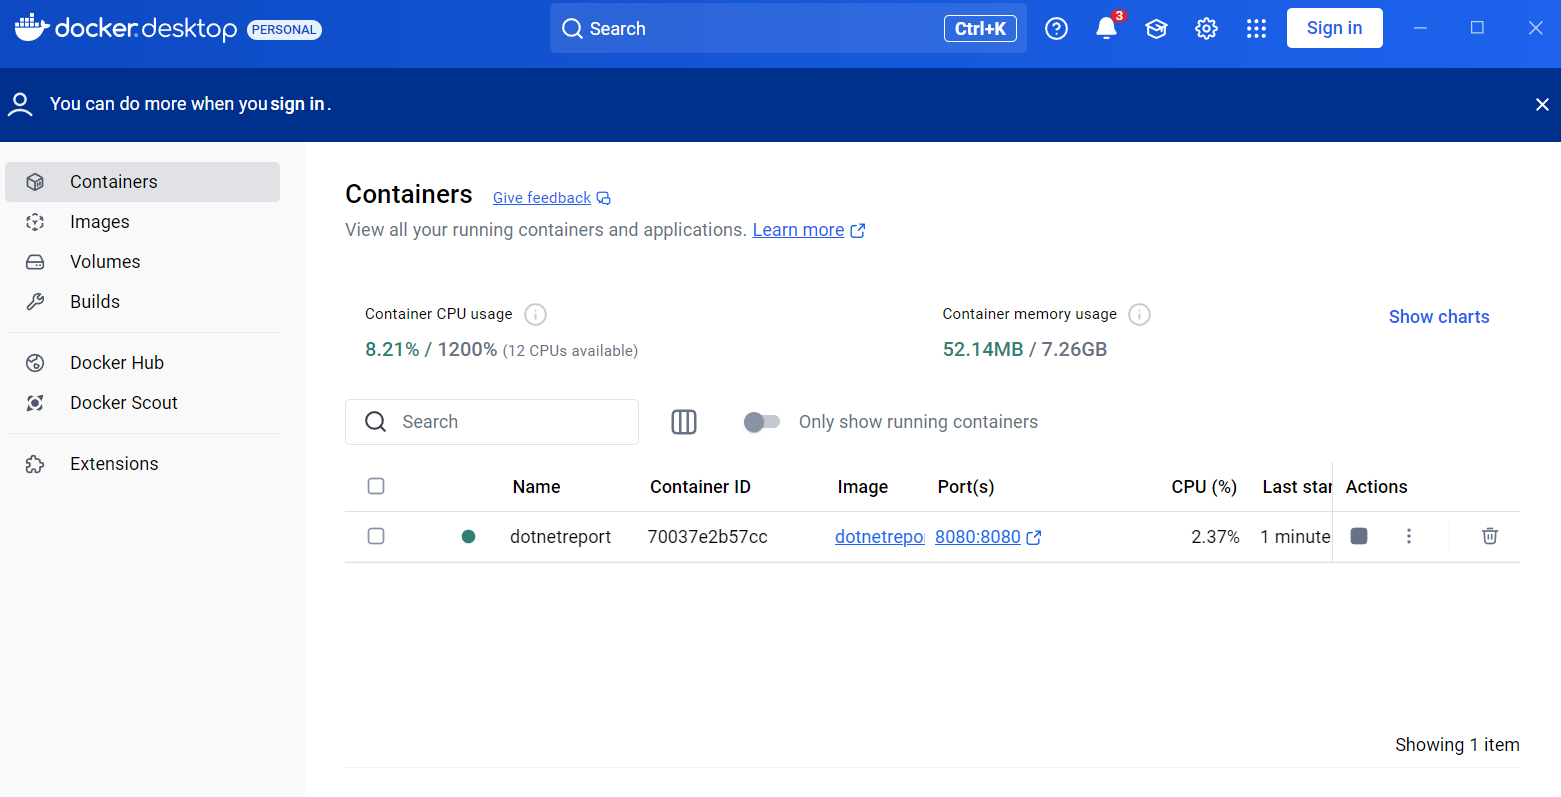Viewport: 1561px width, 797px height.
Task: Open Docker Scout in the sidebar
Action: [x=142, y=403]
